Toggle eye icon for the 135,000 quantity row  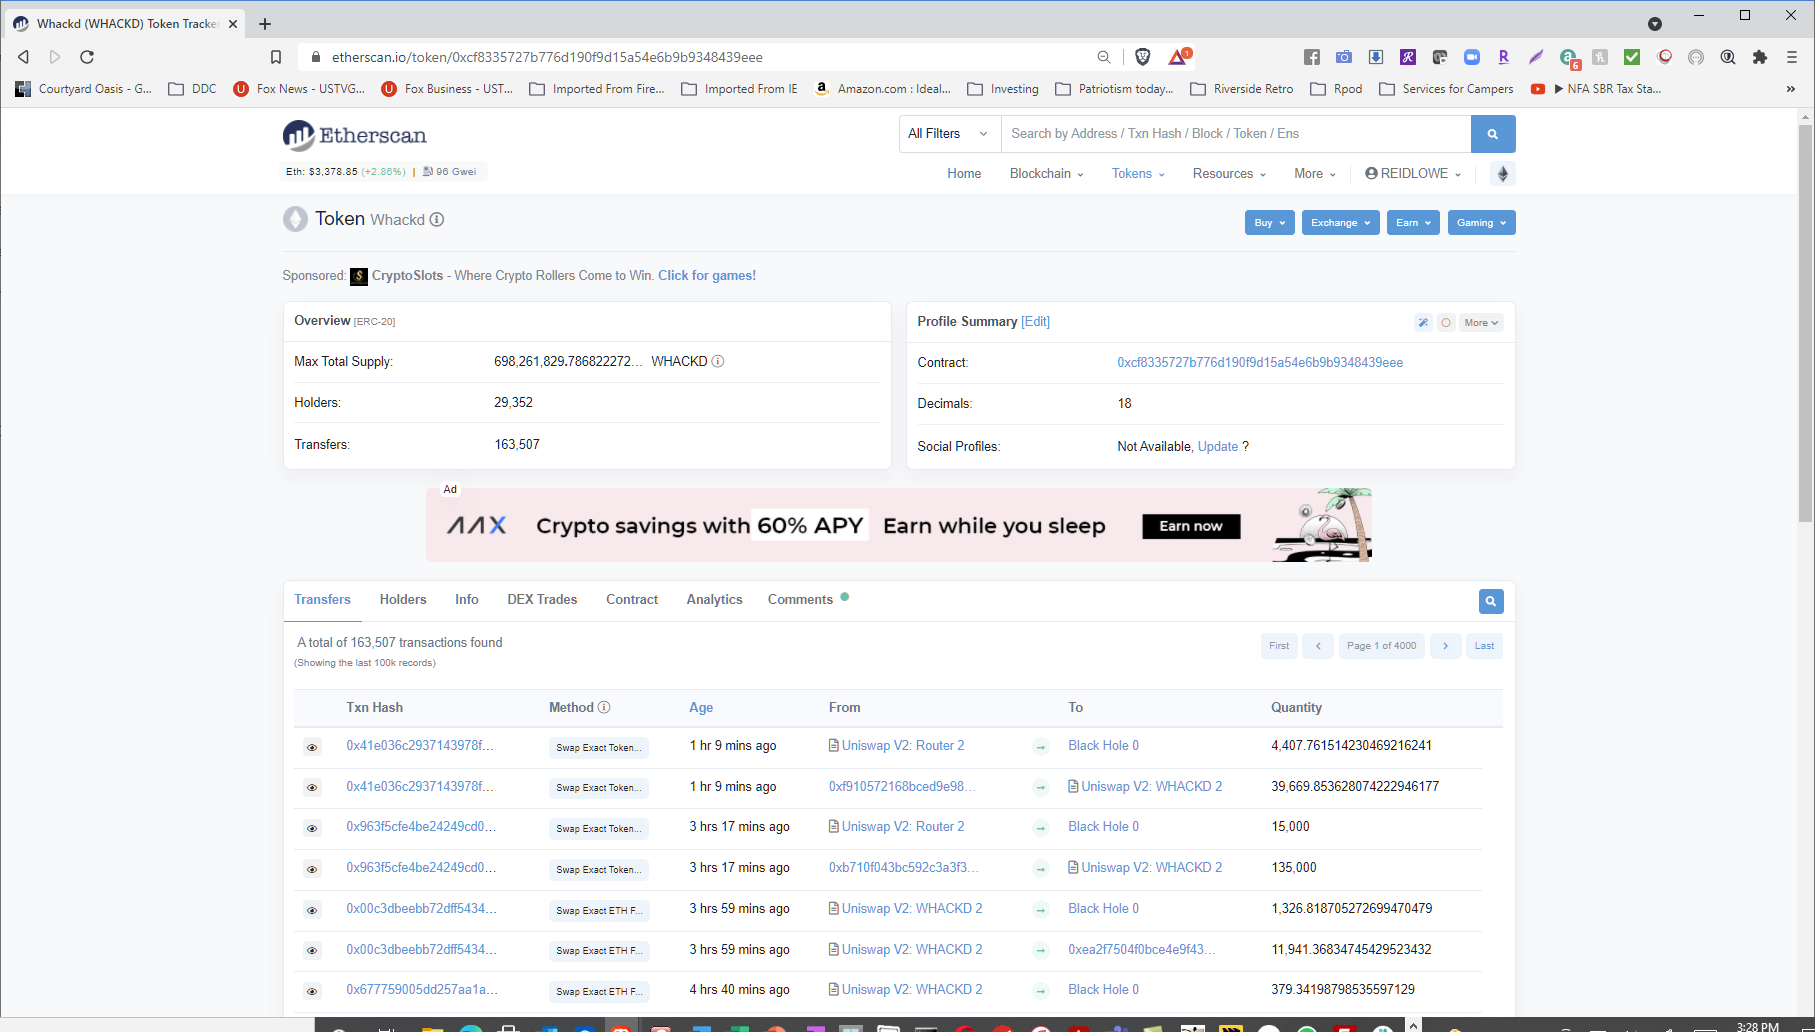click(312, 870)
